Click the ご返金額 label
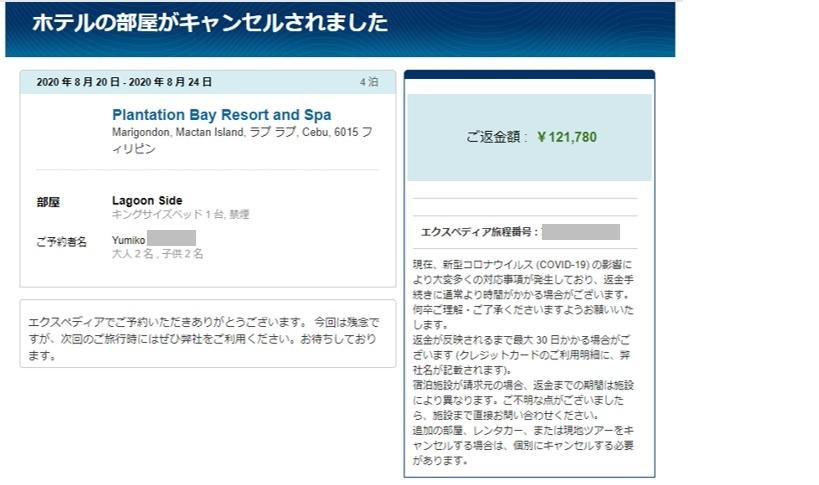Viewport: 819px width, 485px height. (x=496, y=137)
